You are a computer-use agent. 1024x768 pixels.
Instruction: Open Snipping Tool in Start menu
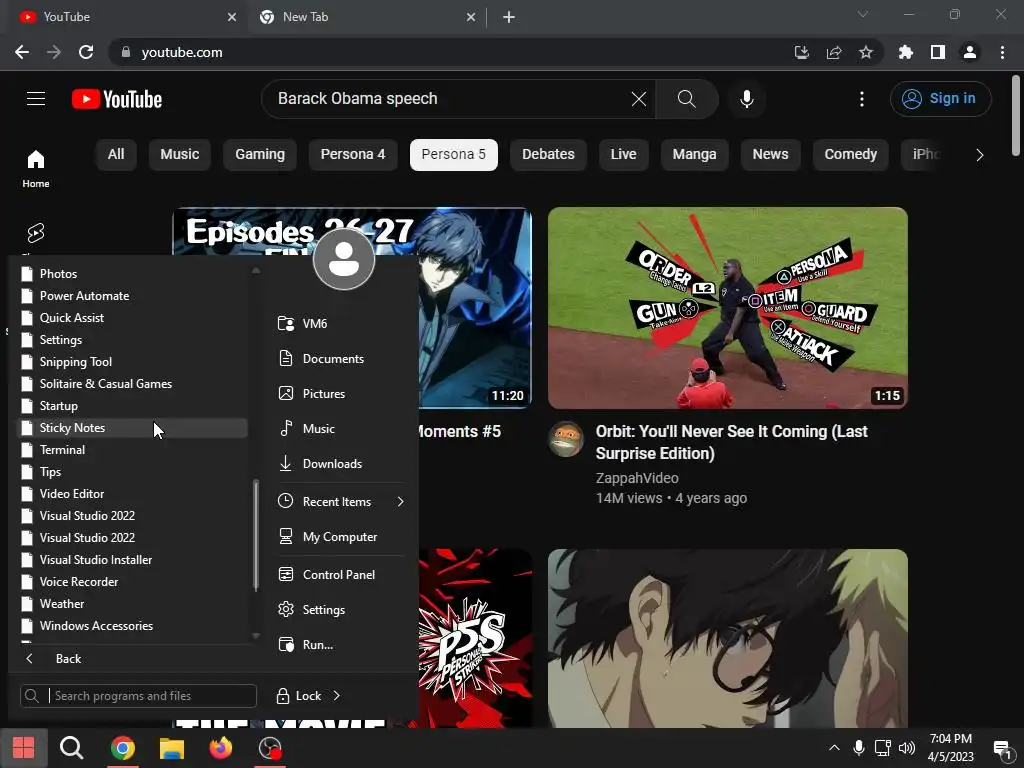pyautogui.click(x=131, y=362)
